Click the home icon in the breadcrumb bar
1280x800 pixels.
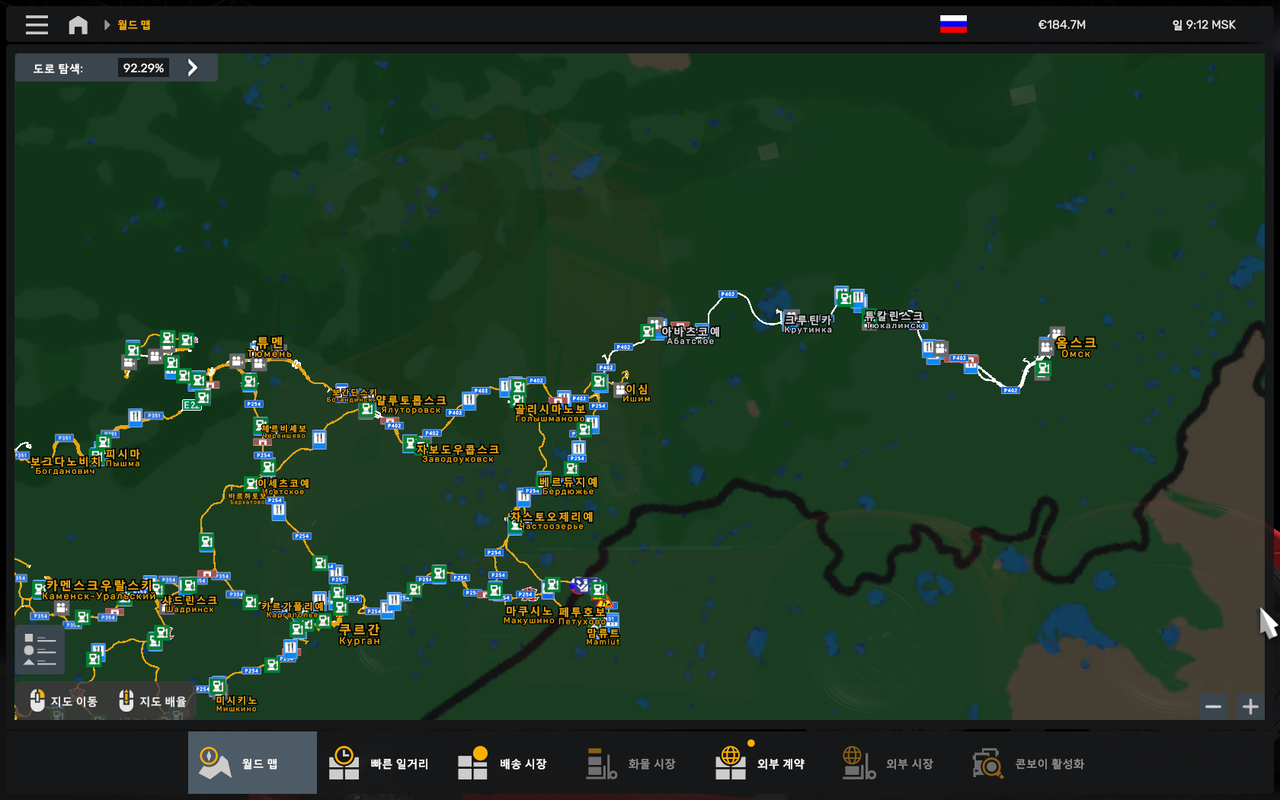click(x=78, y=25)
